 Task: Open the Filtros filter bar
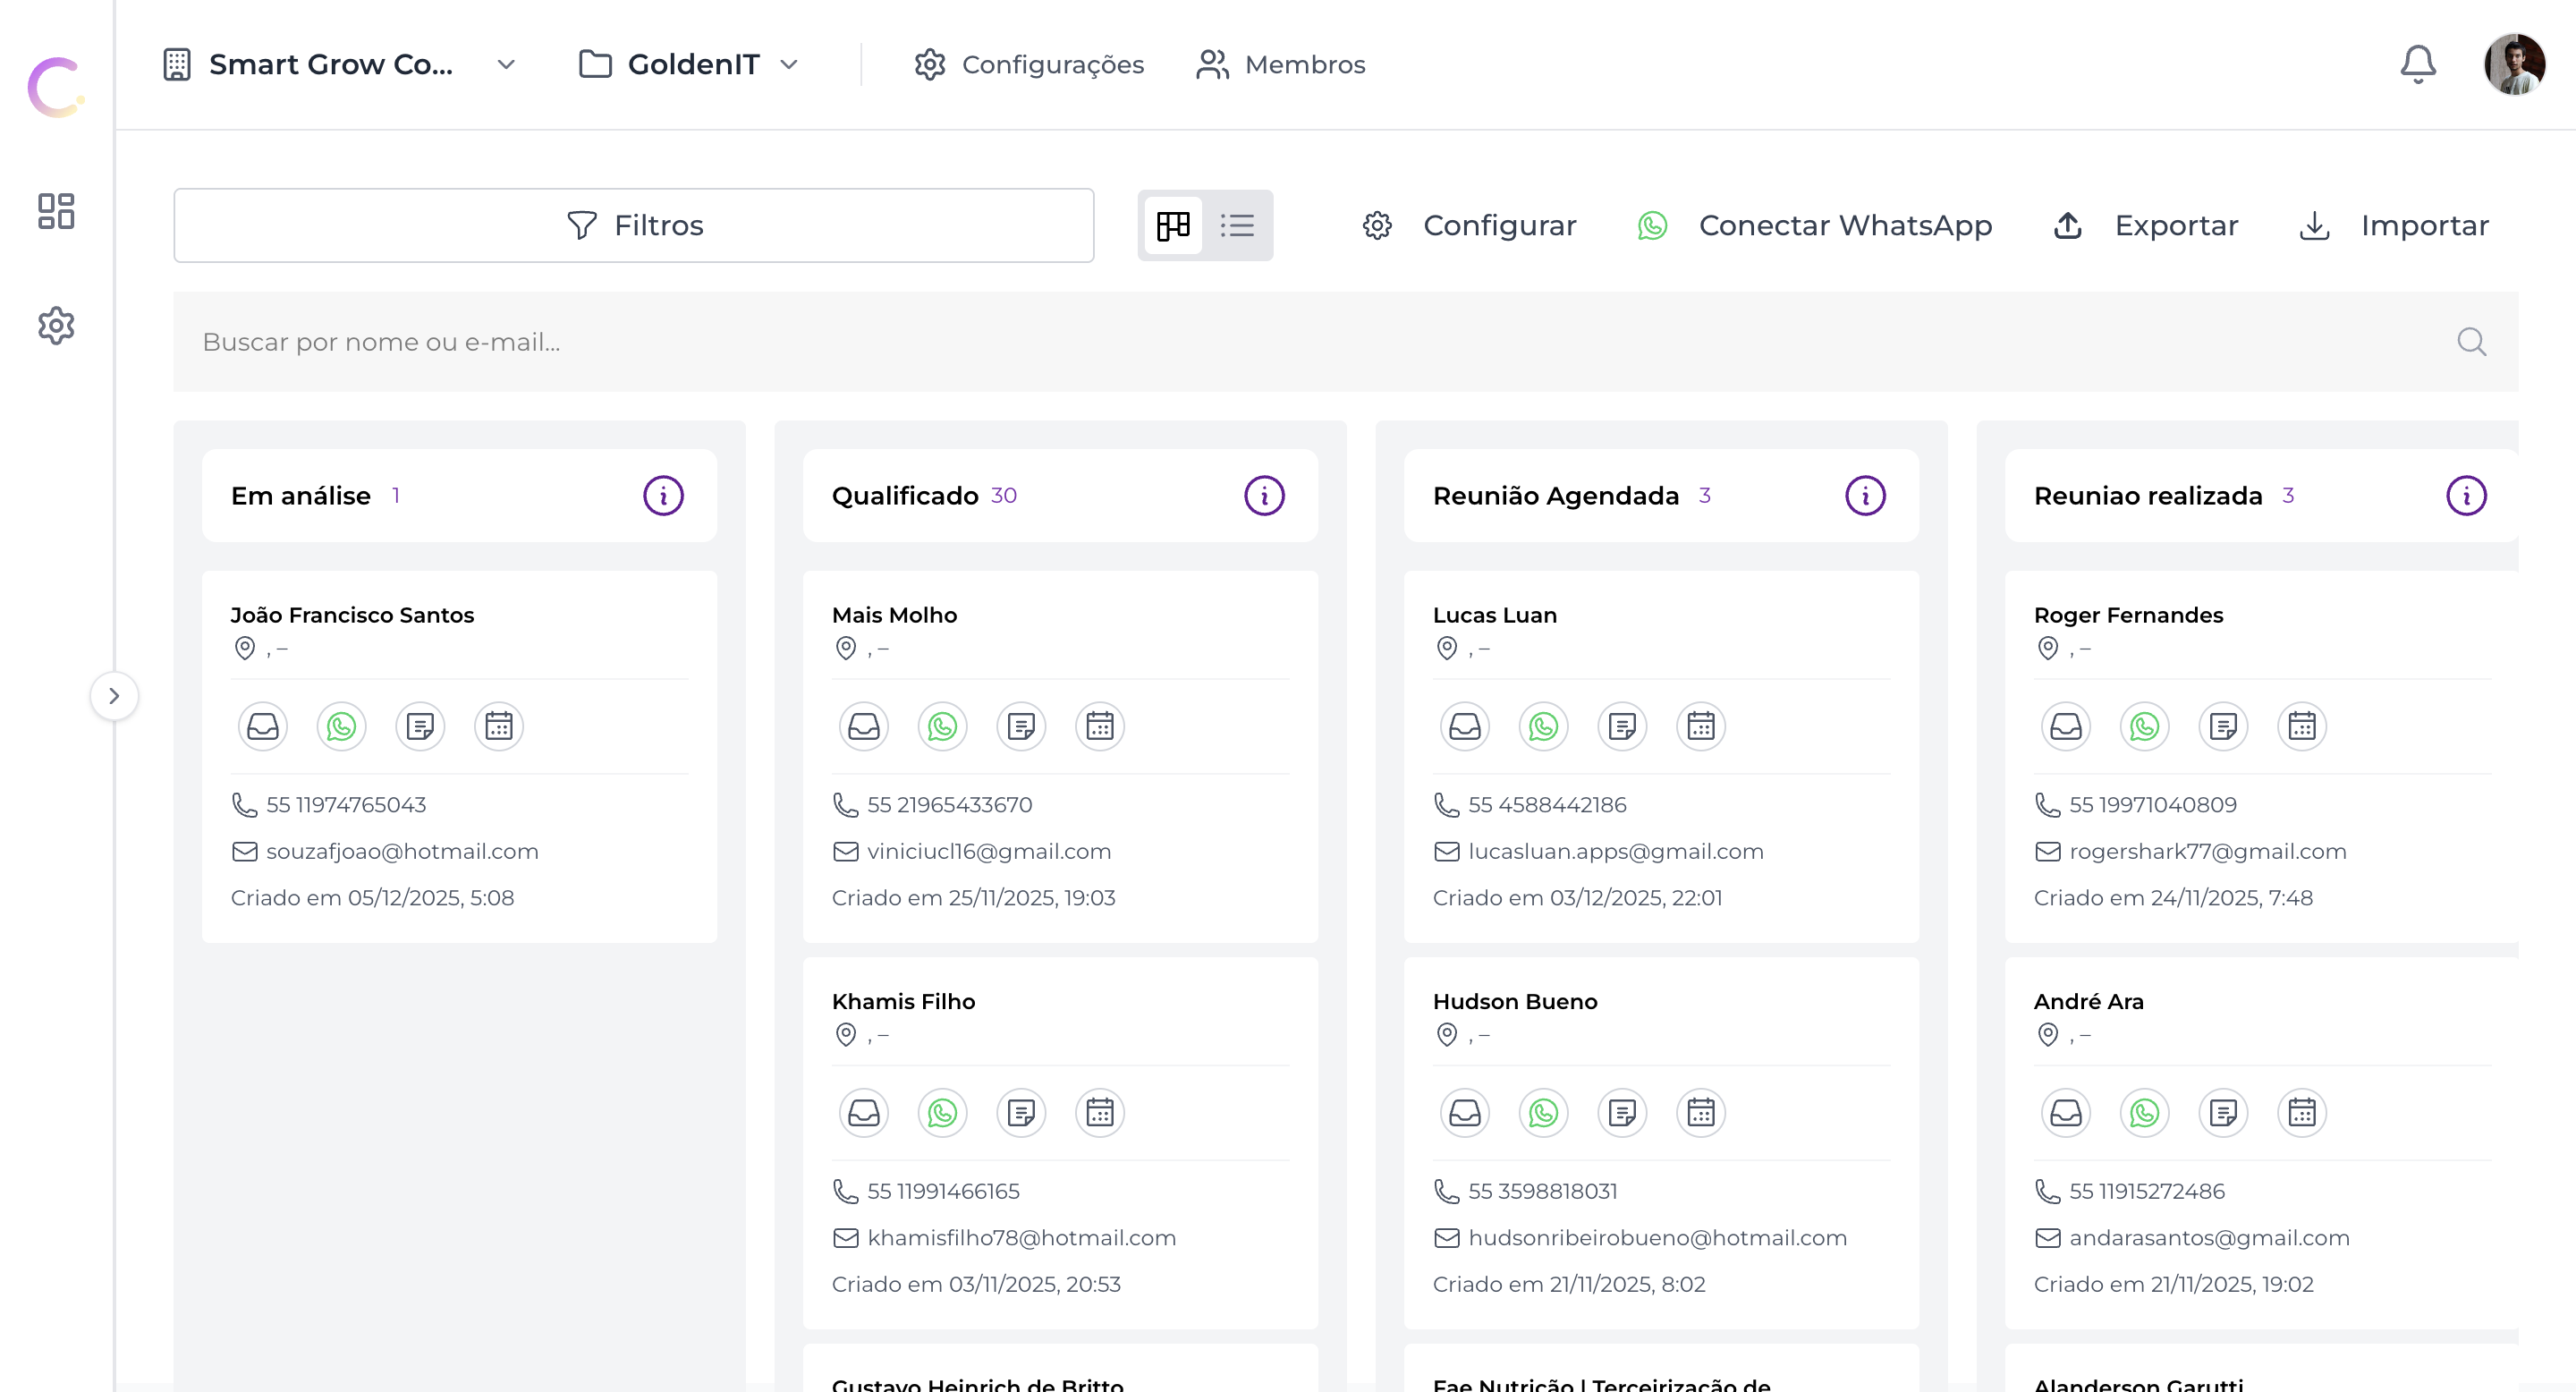[634, 226]
